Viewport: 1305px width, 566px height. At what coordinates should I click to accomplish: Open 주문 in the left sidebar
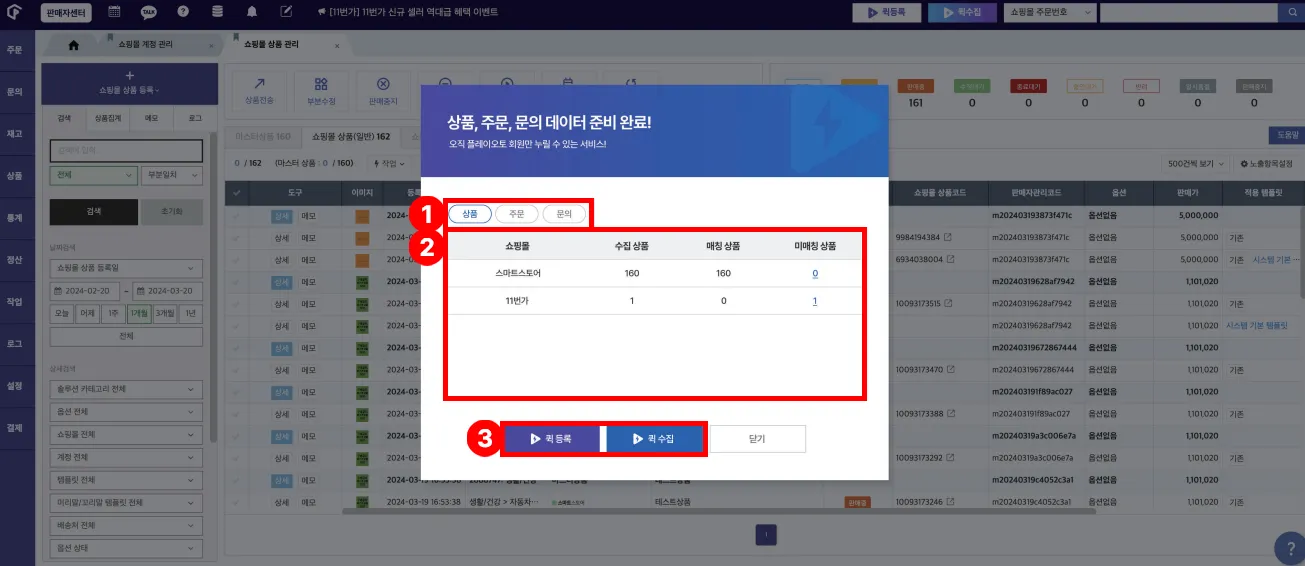[x=14, y=49]
